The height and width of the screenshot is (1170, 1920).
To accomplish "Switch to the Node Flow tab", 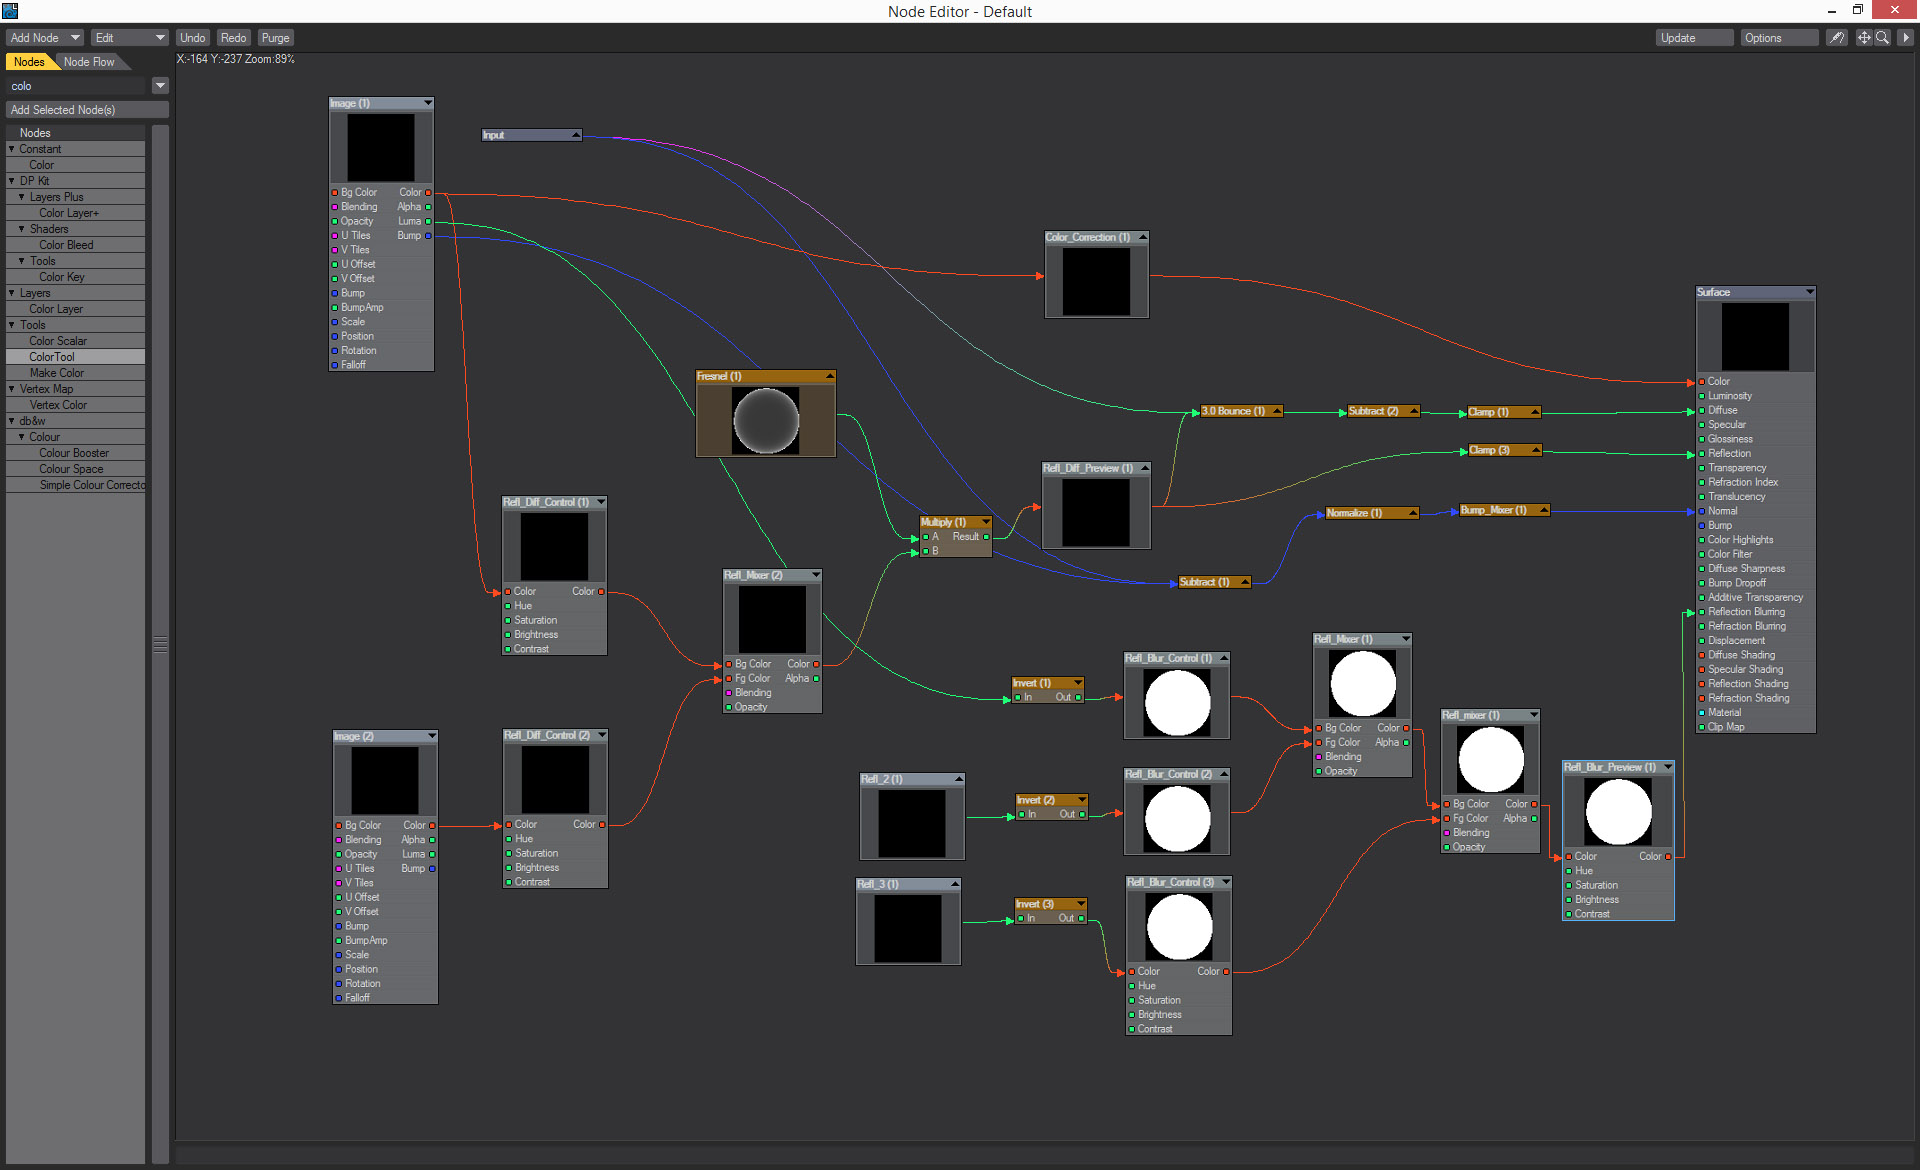I will point(89,62).
